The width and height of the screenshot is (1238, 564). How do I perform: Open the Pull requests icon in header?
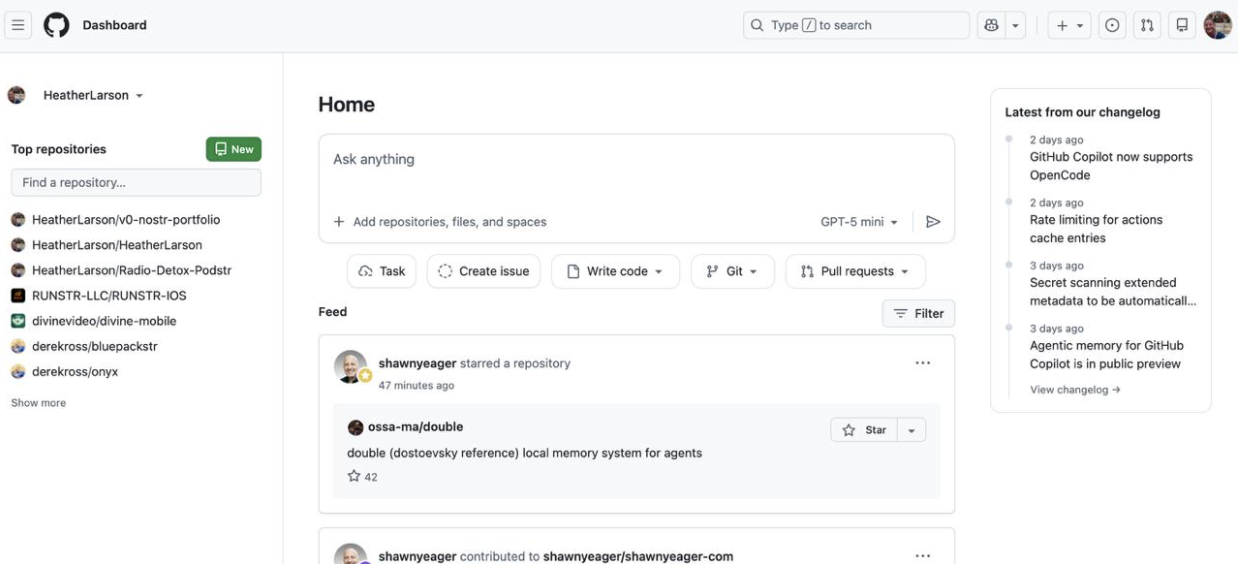click(x=1148, y=25)
